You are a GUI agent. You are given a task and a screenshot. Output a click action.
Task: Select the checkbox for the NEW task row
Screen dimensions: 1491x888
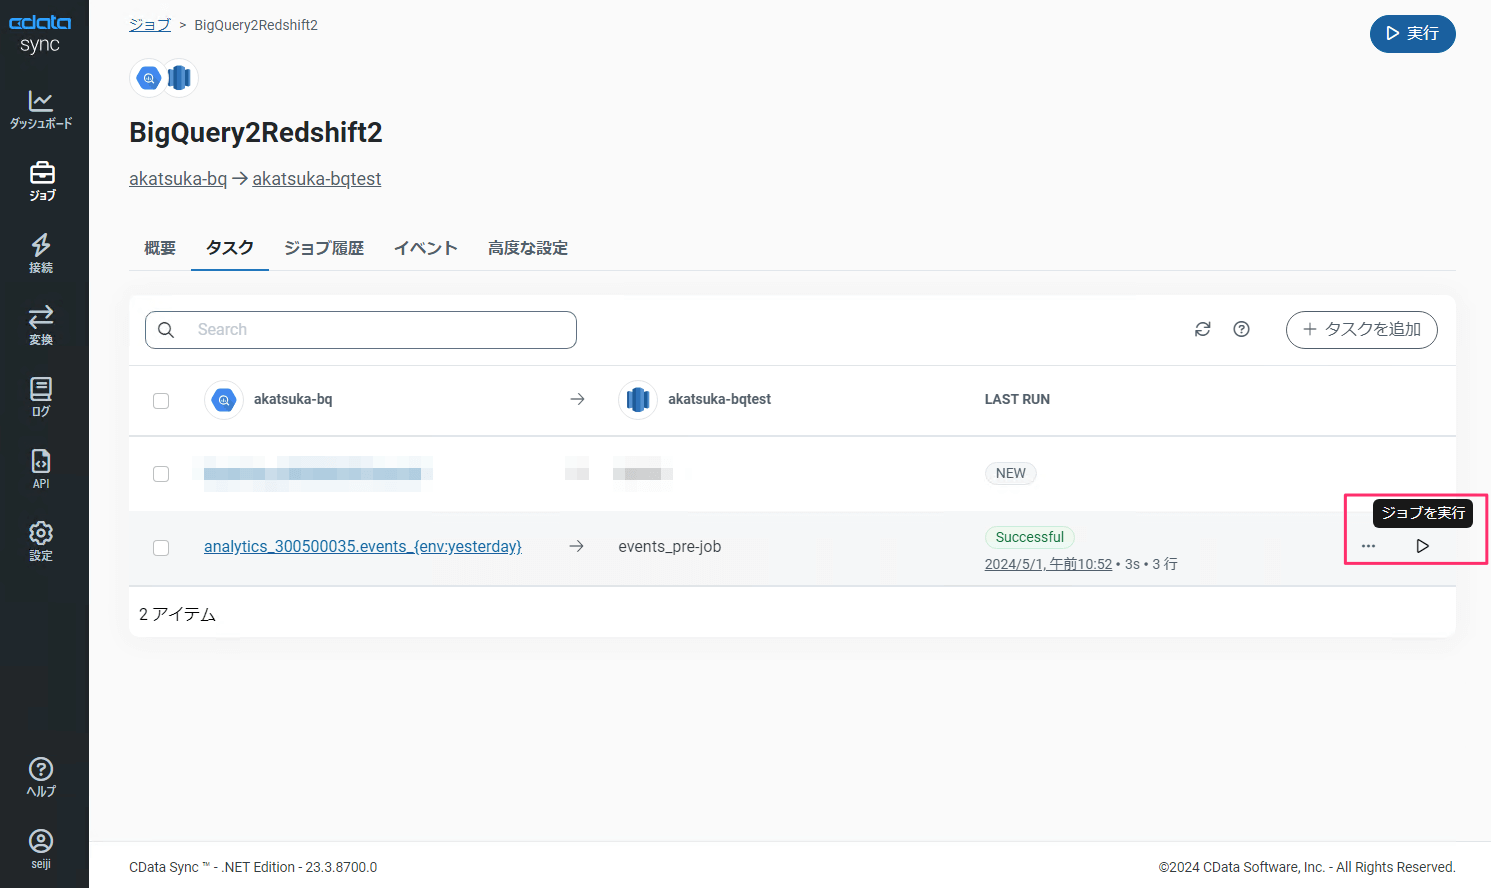click(x=161, y=474)
